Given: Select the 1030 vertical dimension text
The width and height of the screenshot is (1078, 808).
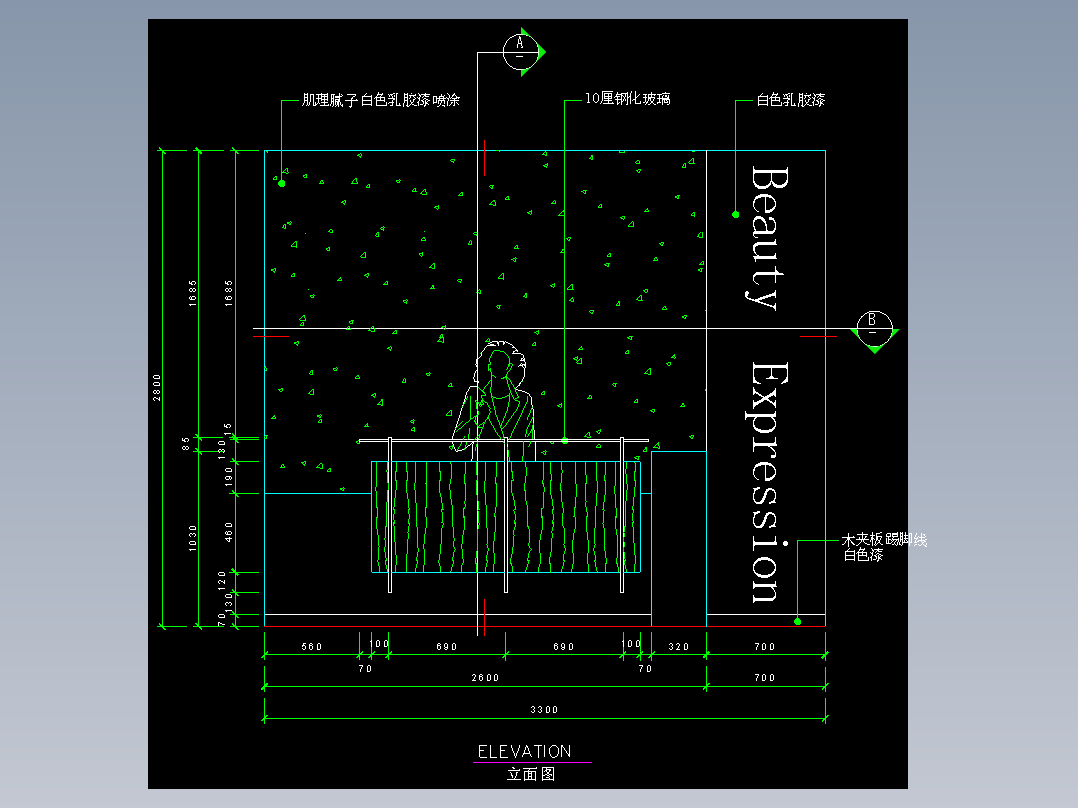Looking at the screenshot, I should (x=192, y=538).
